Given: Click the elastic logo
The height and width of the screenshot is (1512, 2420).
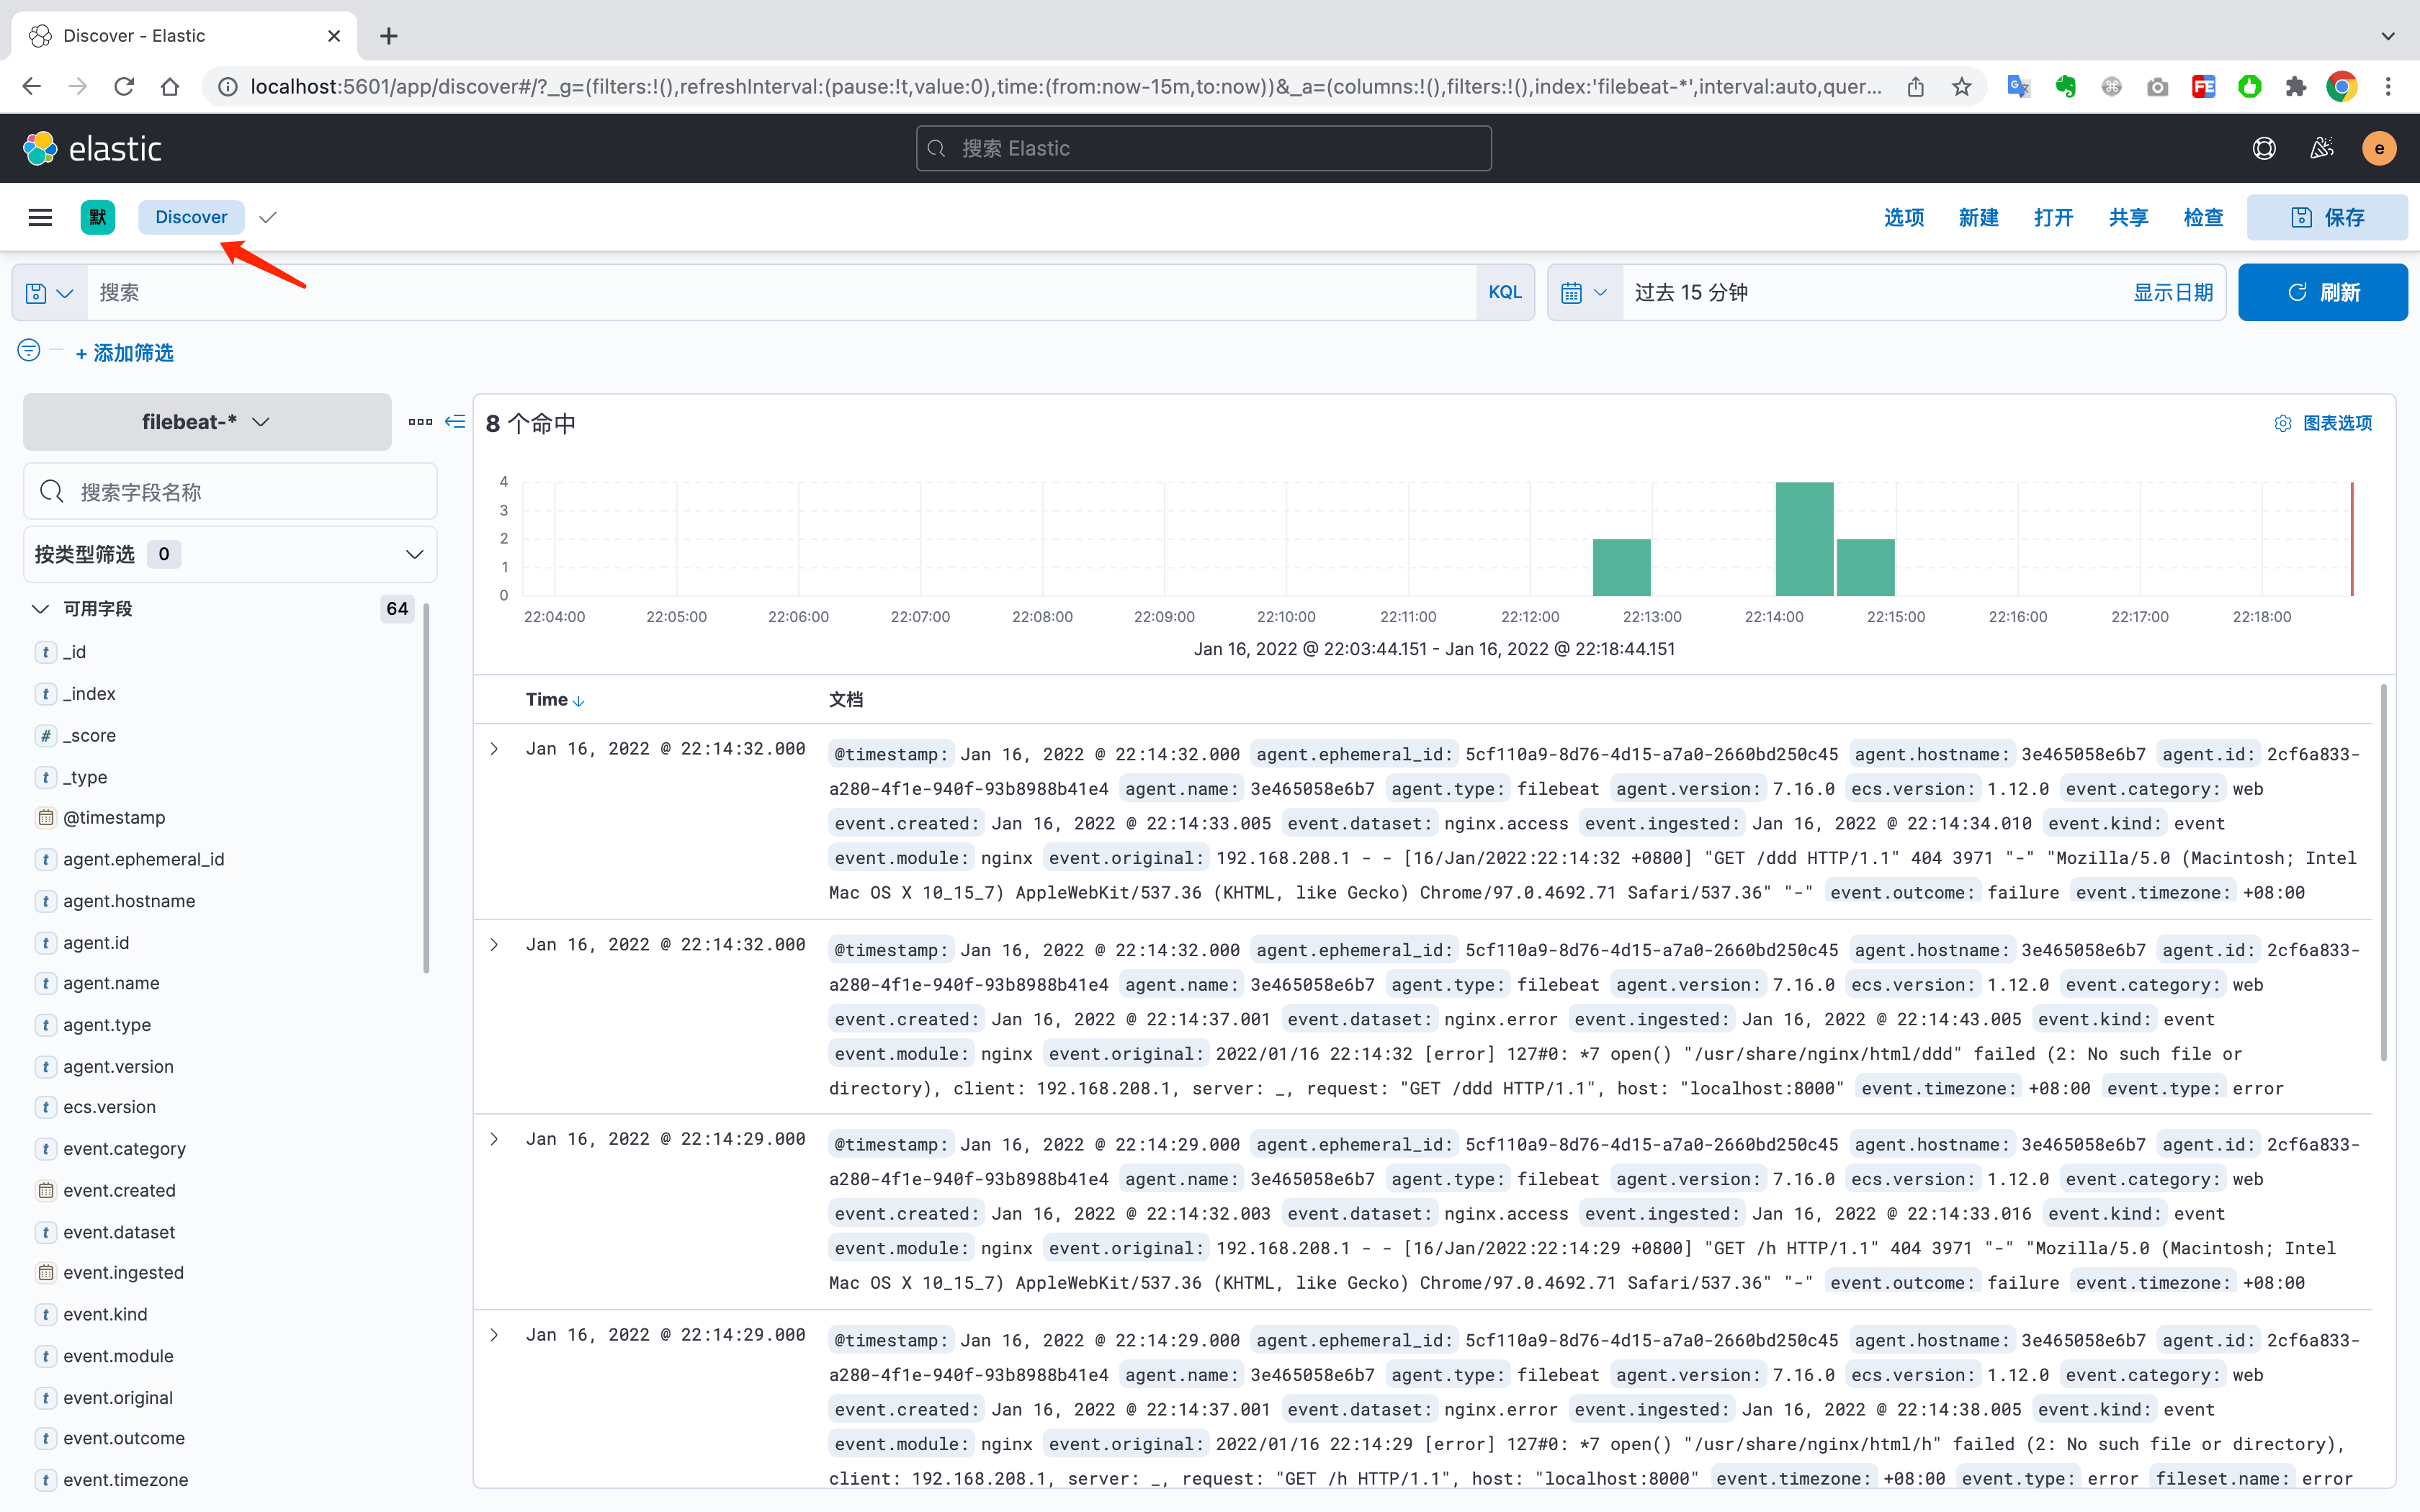Looking at the screenshot, I should 92,148.
